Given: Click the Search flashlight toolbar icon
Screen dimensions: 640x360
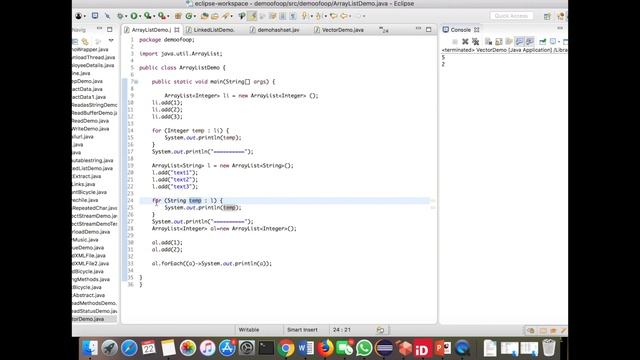Looking at the screenshot, I should 226,16.
